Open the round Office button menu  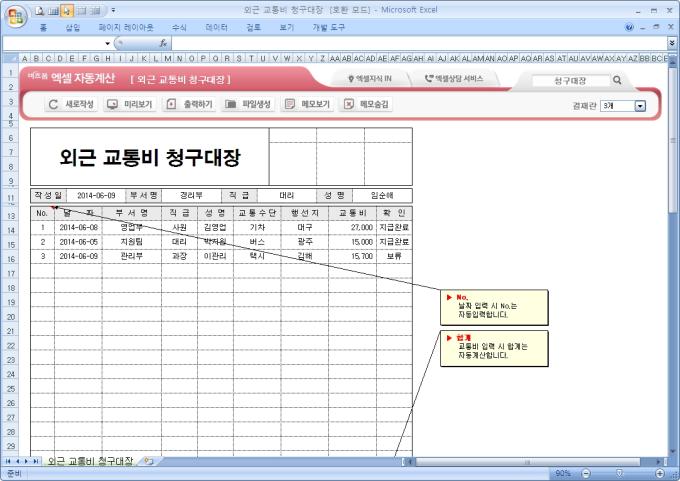point(16,16)
